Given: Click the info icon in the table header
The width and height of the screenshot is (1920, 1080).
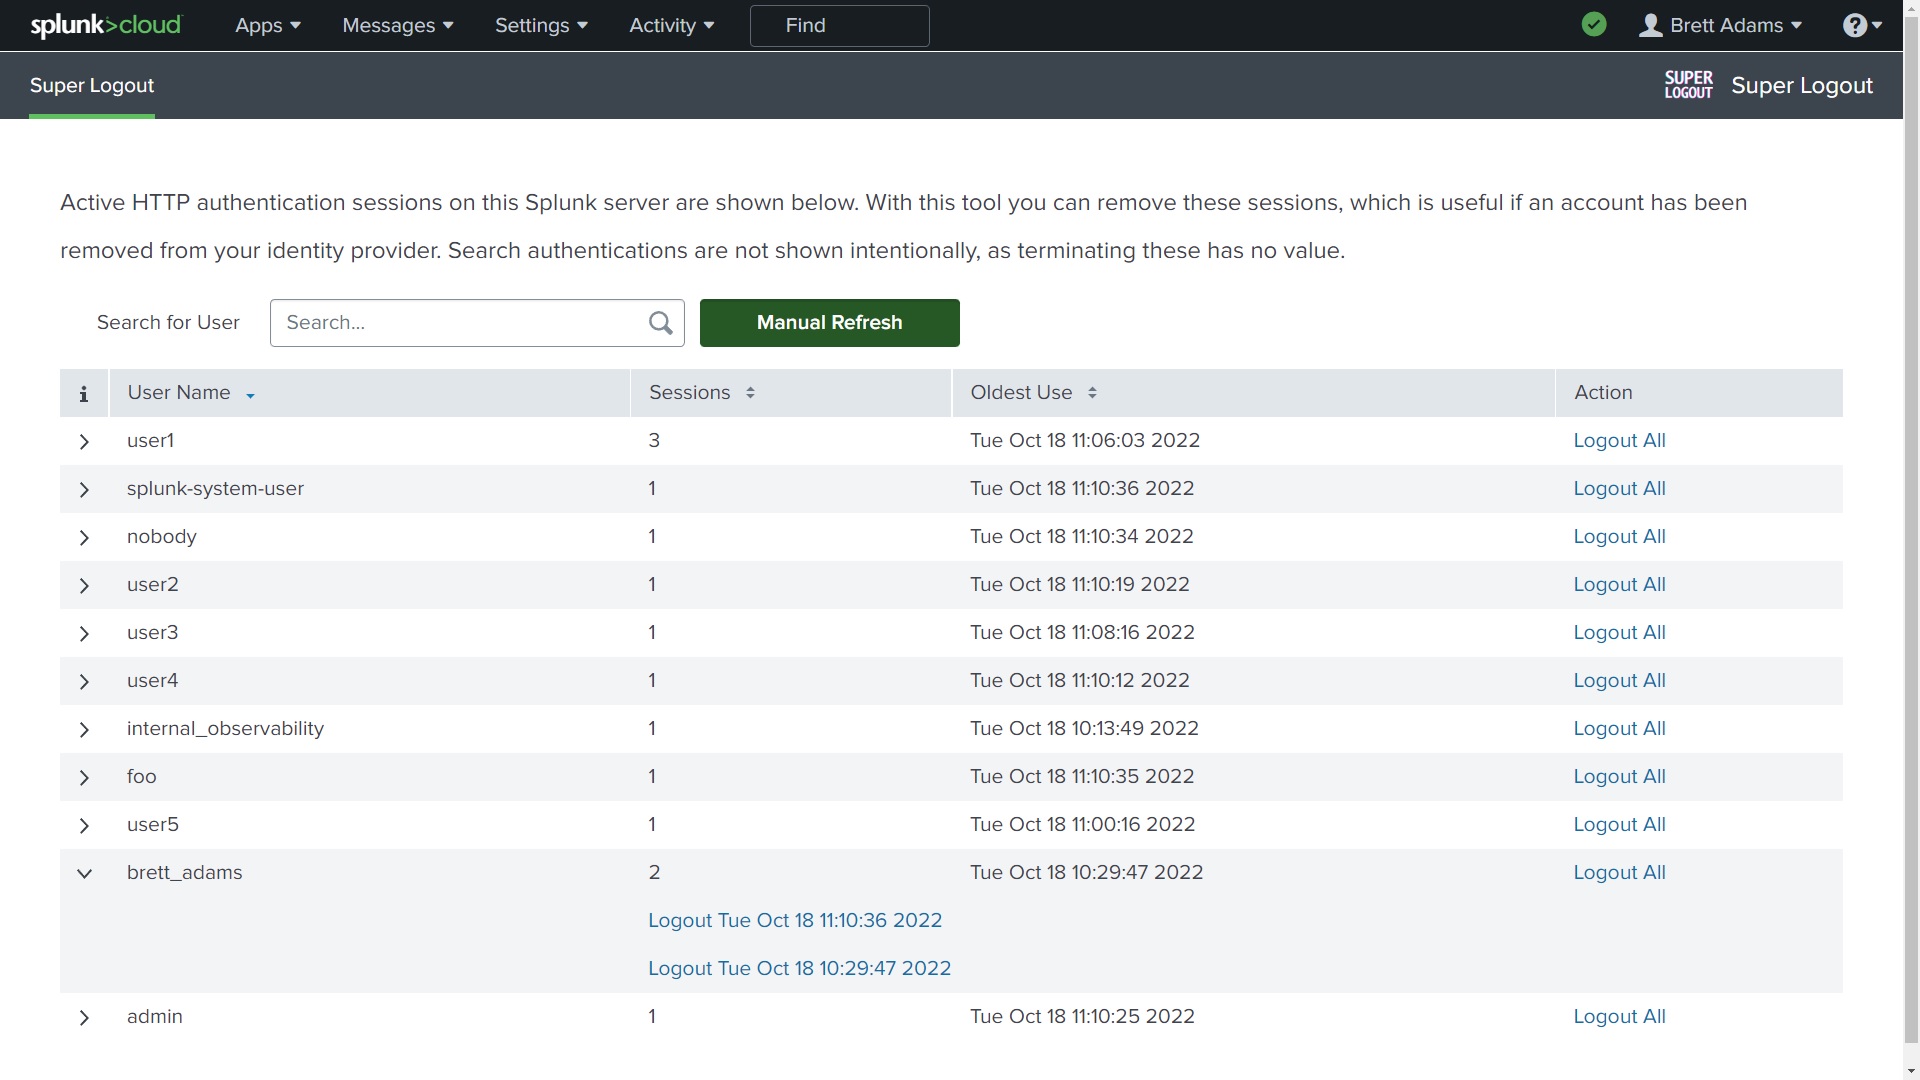Looking at the screenshot, I should pos(83,393).
